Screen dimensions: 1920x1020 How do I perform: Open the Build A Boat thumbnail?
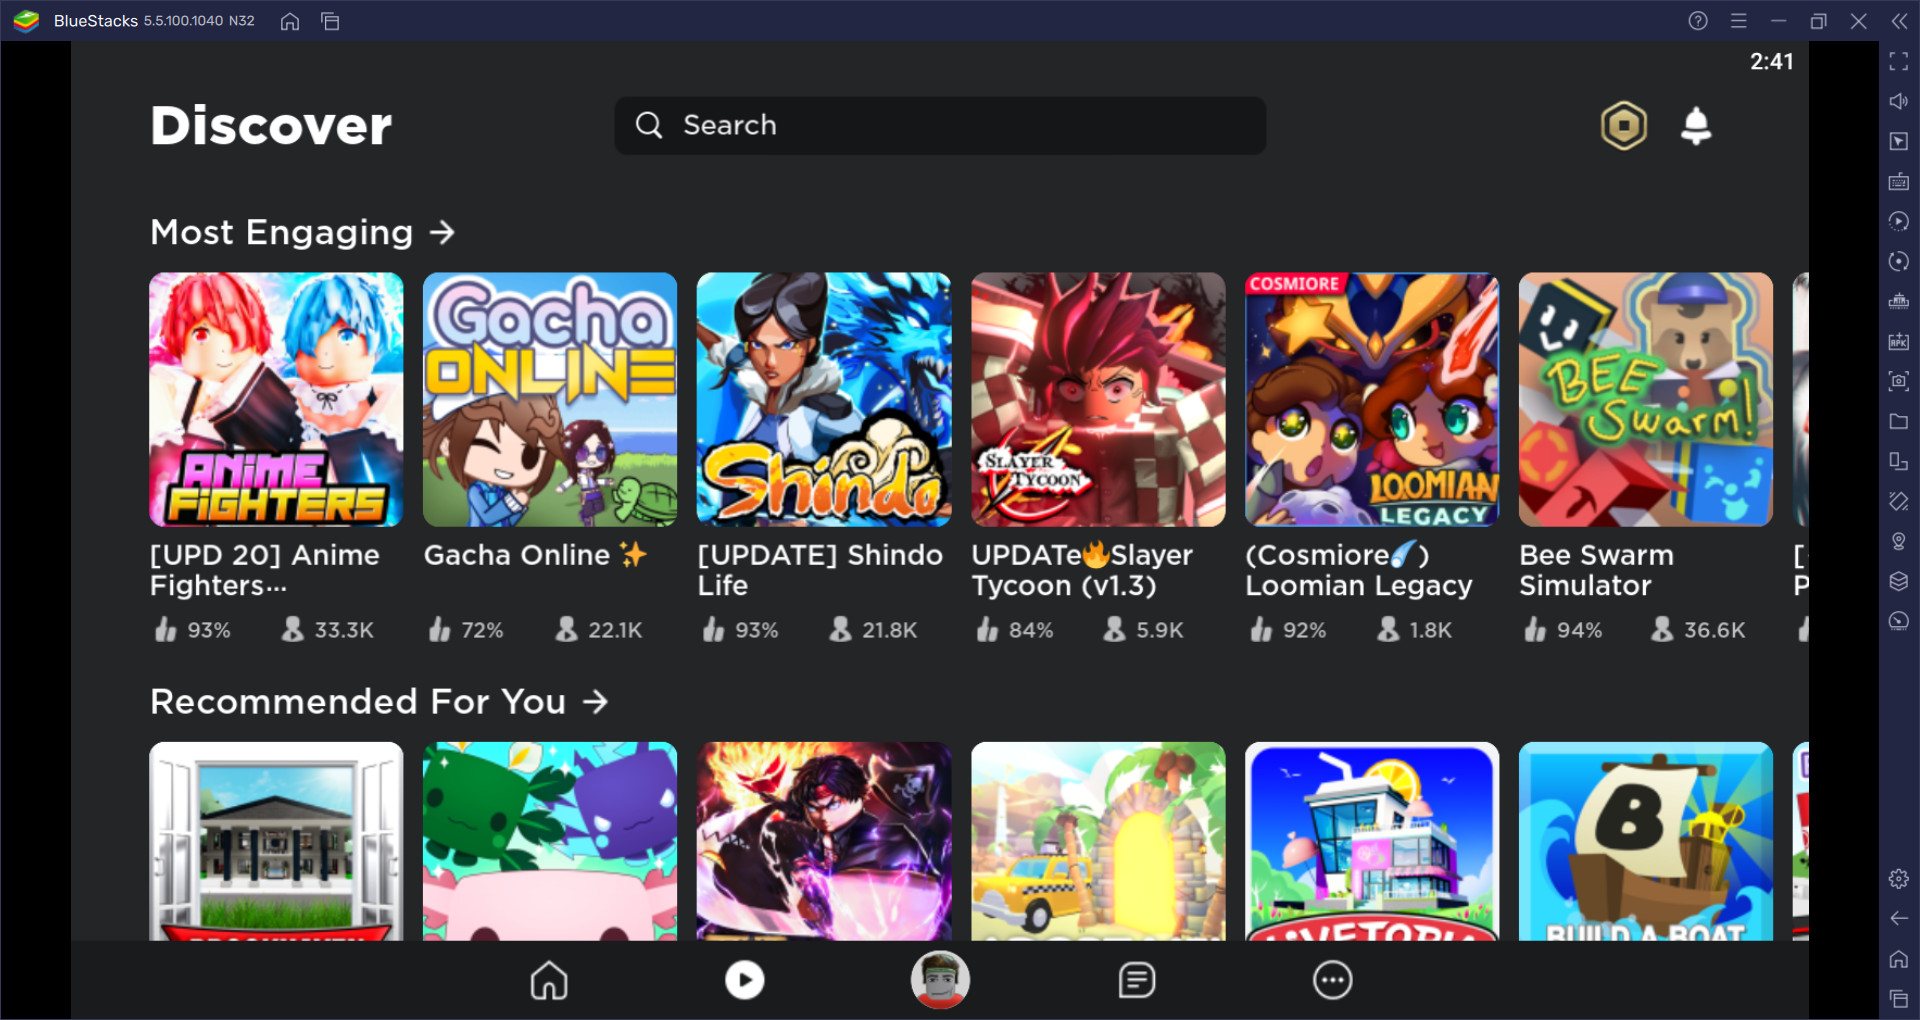point(1646,841)
